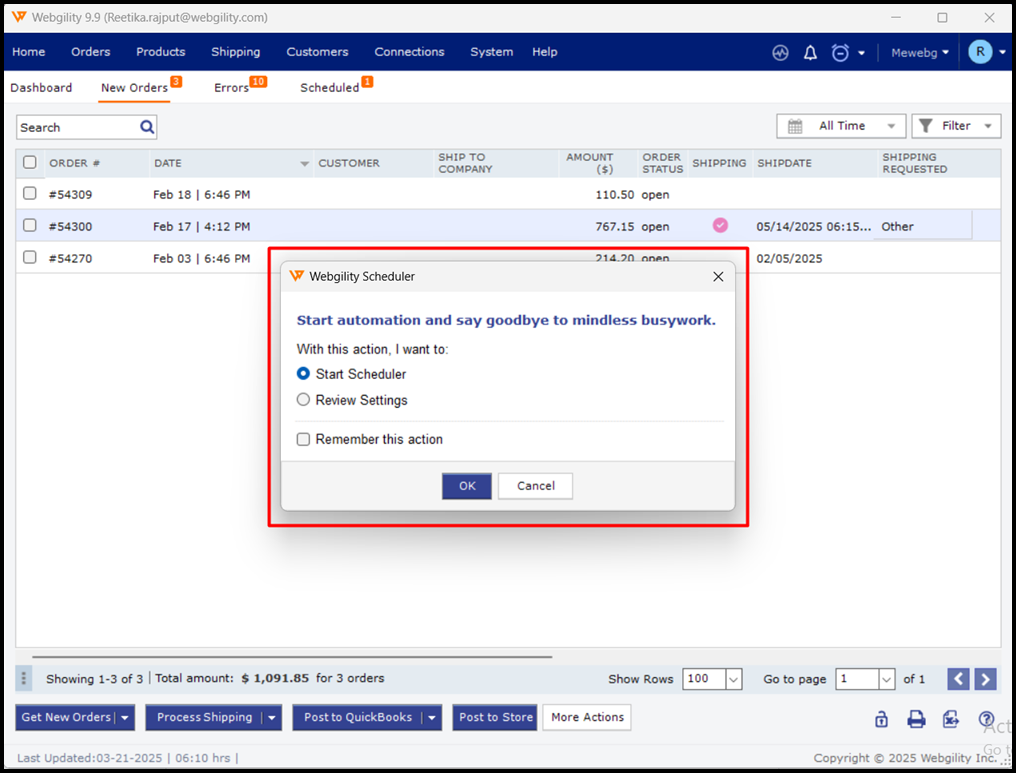This screenshot has height=773, width=1016.
Task: Run a search with the magnifier icon
Action: 146,127
